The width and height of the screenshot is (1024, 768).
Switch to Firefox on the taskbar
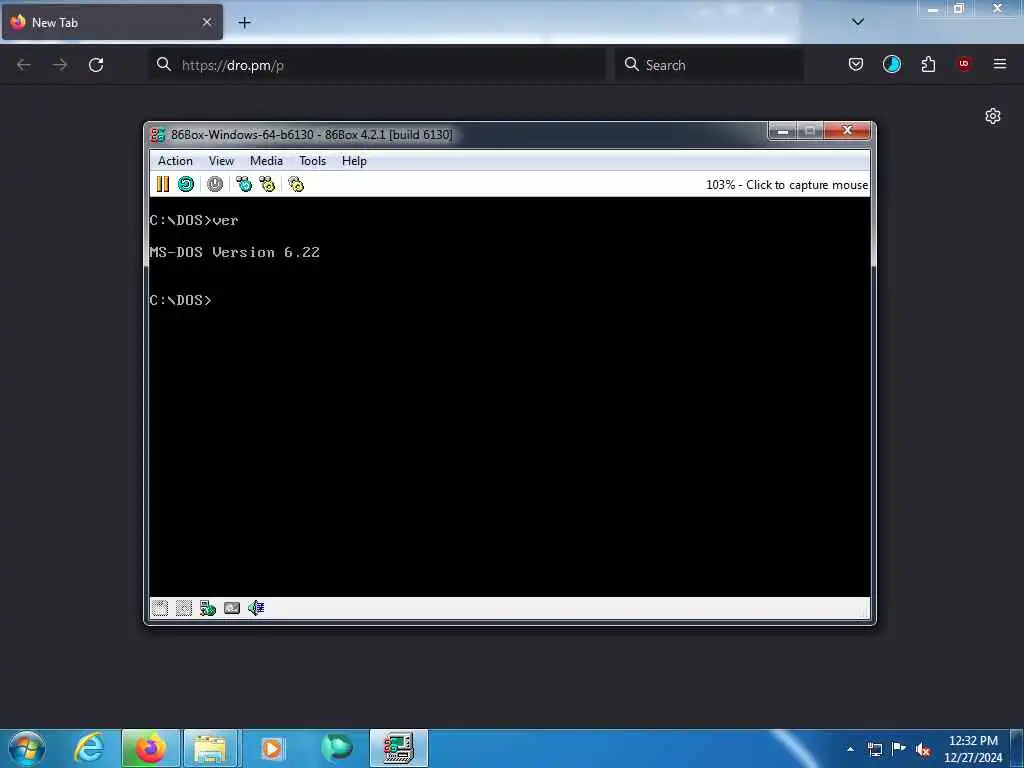tap(150, 748)
